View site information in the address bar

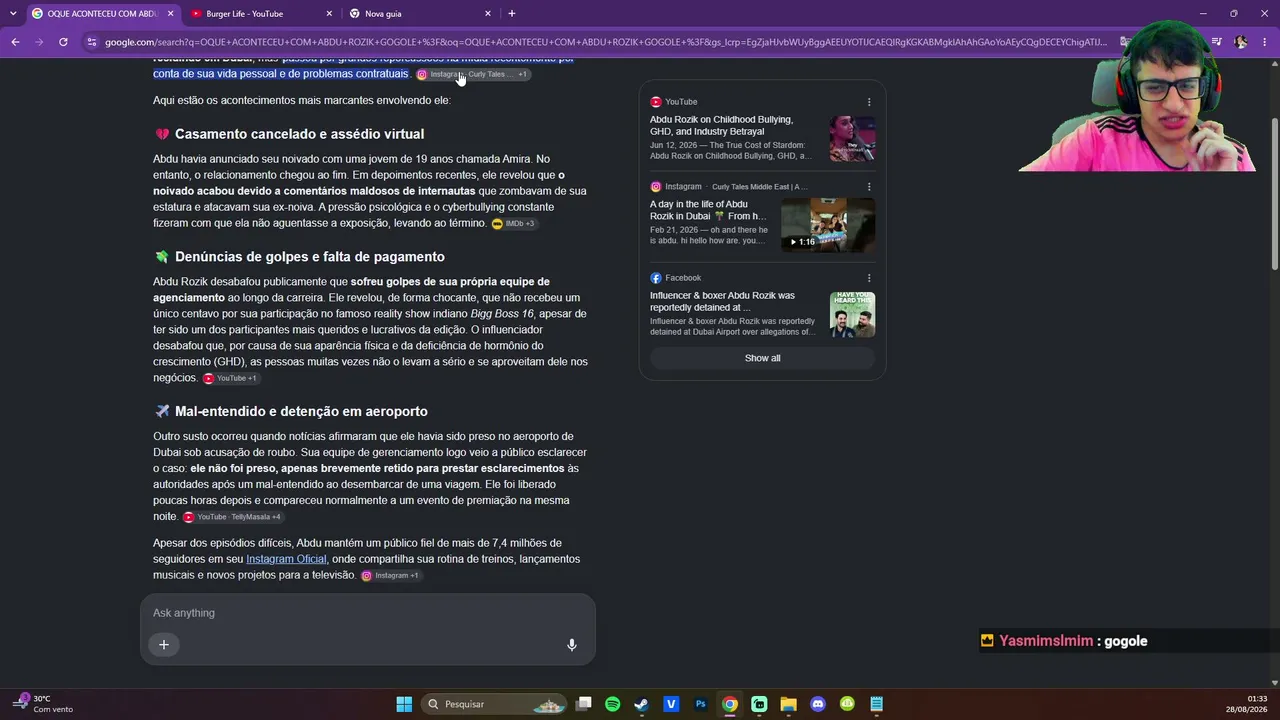tap(92, 42)
